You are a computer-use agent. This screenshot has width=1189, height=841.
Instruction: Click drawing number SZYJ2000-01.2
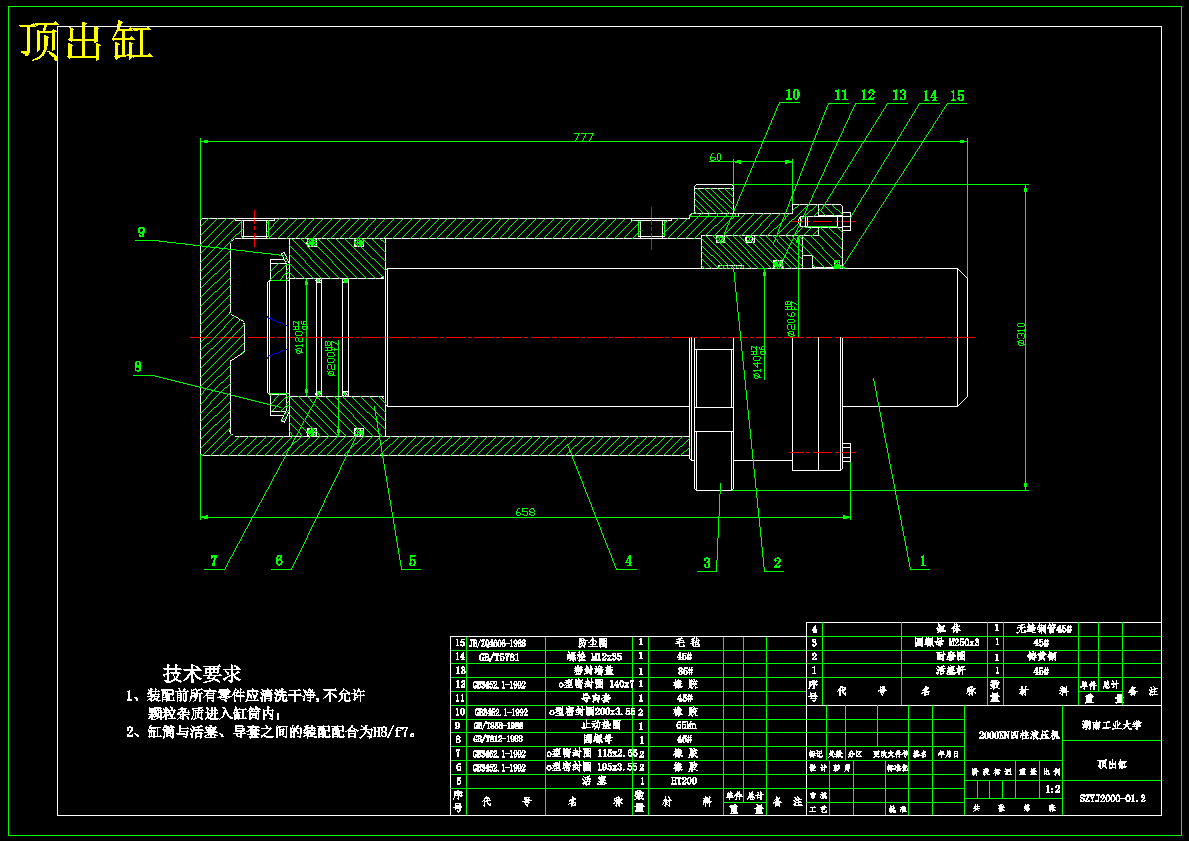point(1112,799)
